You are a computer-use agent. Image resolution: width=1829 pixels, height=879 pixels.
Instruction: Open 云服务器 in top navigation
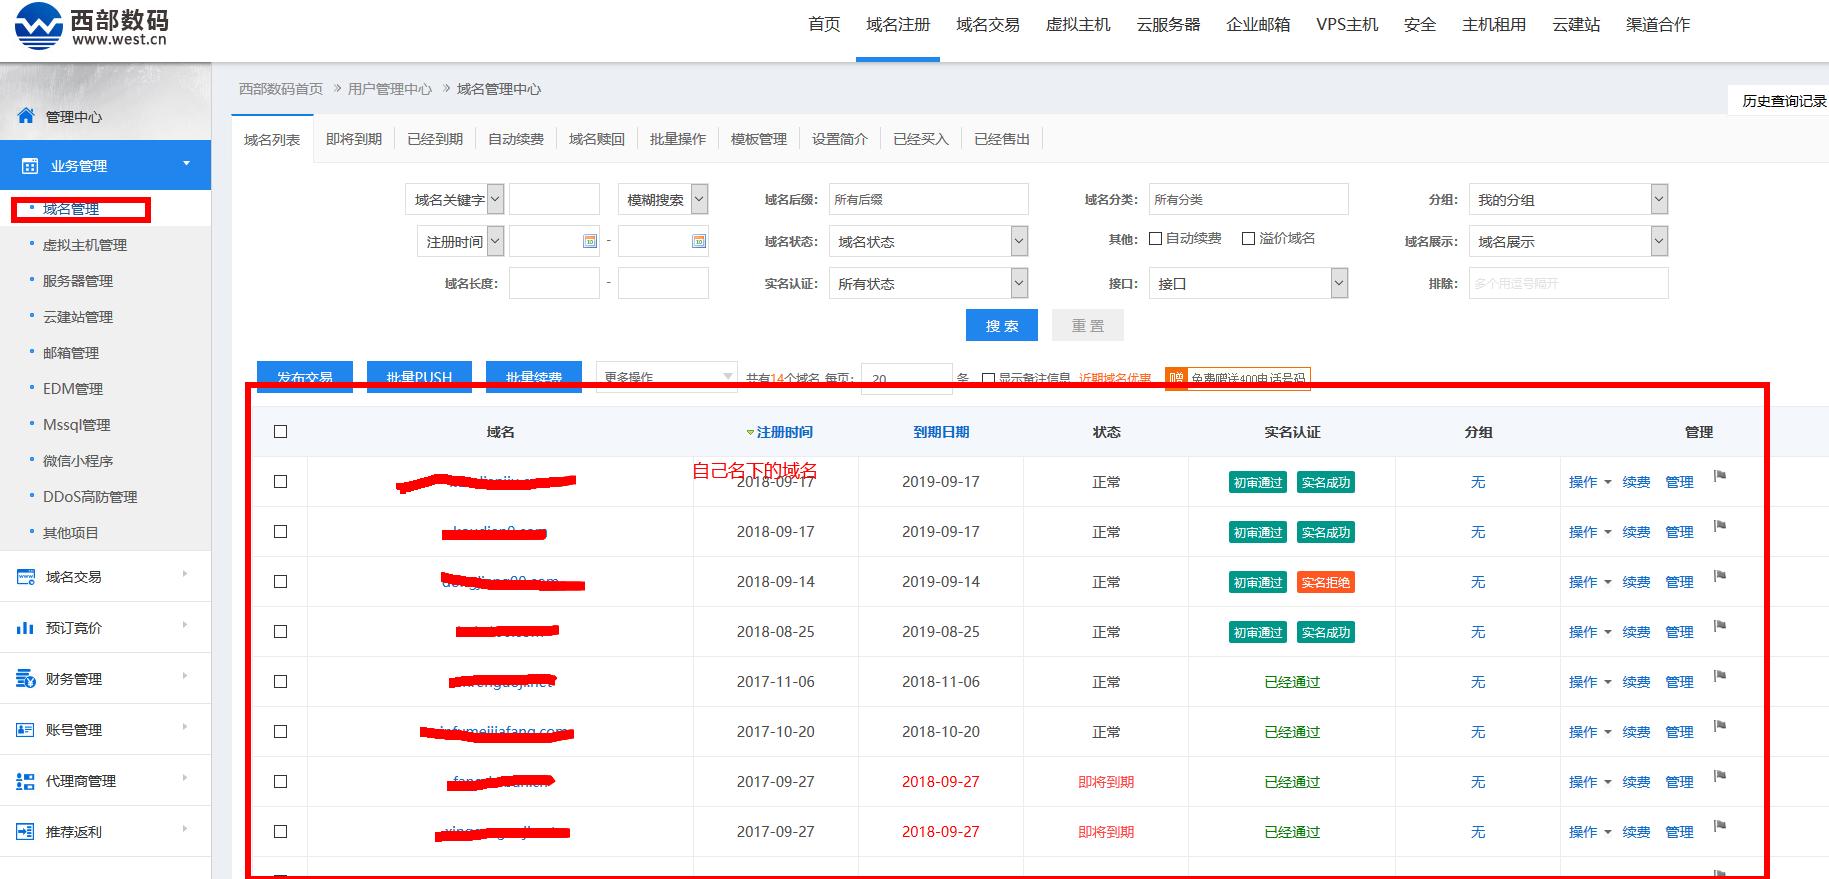(1168, 25)
